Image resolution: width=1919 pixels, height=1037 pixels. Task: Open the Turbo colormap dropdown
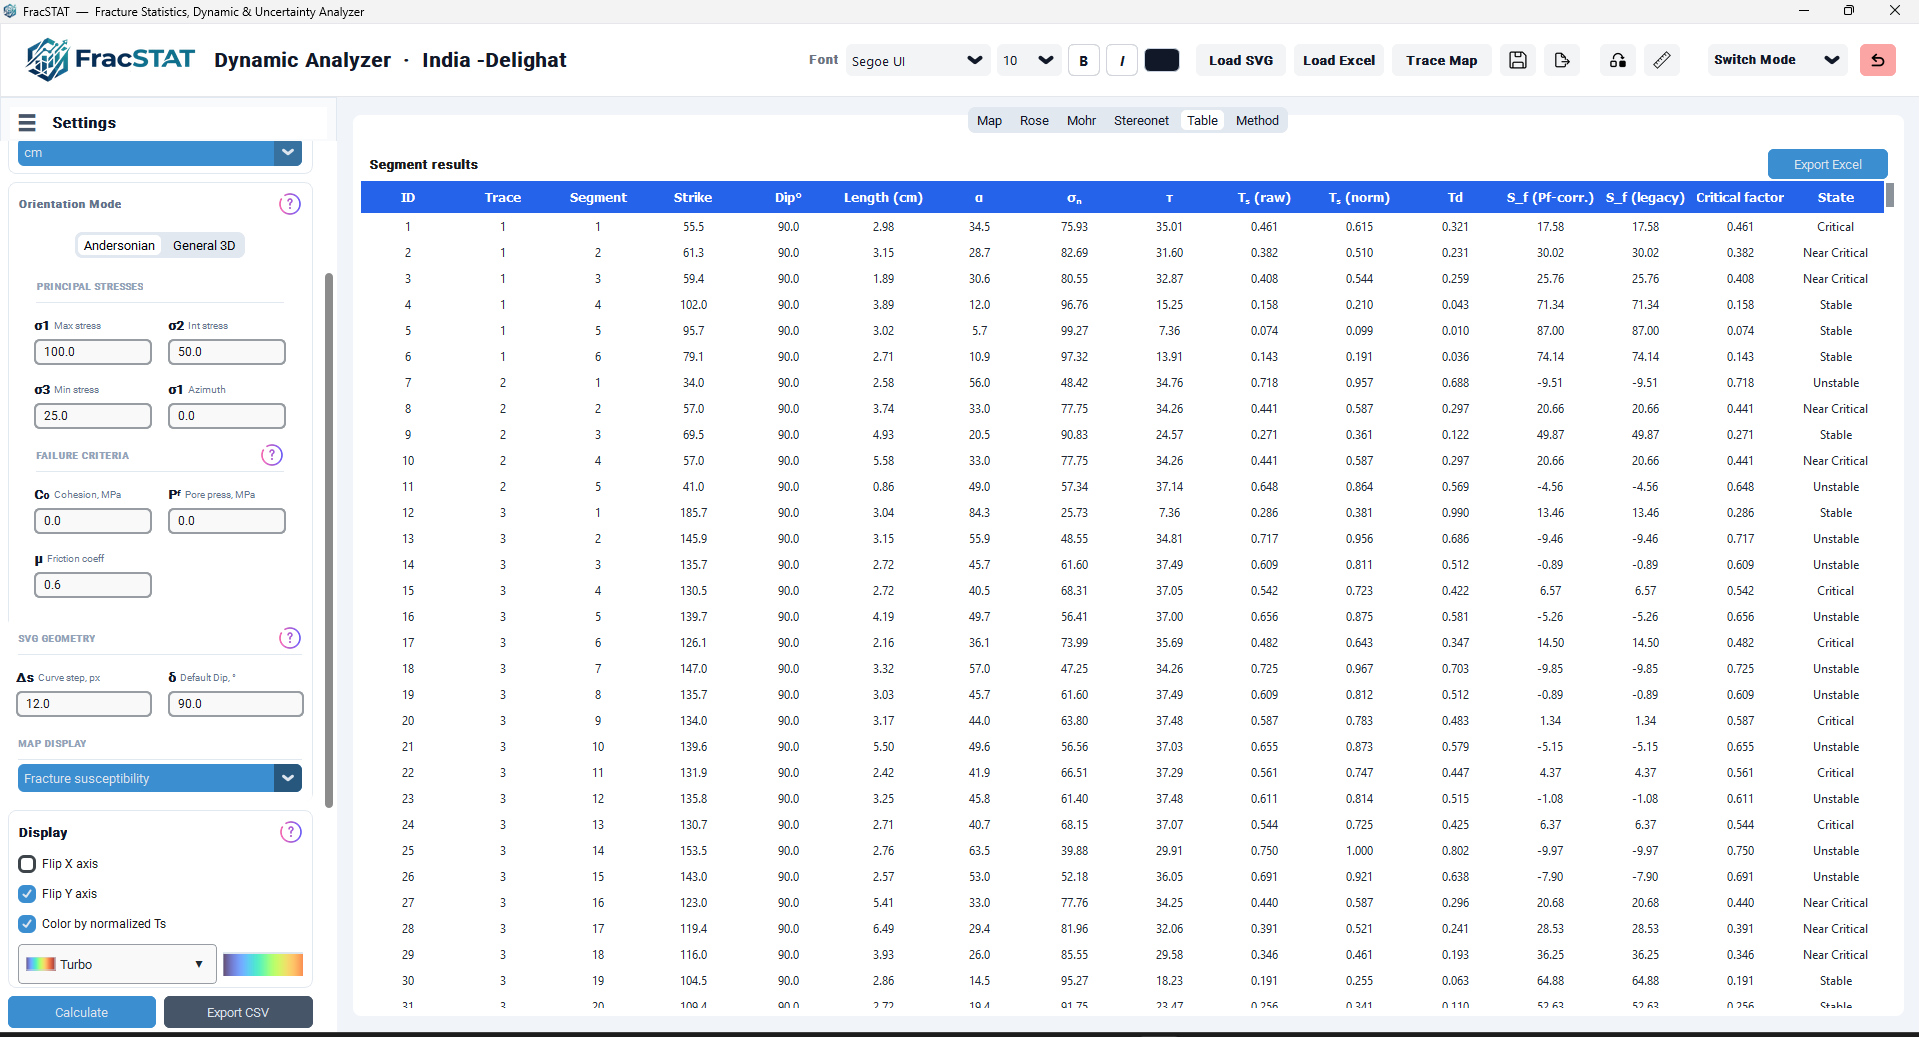[x=117, y=964]
